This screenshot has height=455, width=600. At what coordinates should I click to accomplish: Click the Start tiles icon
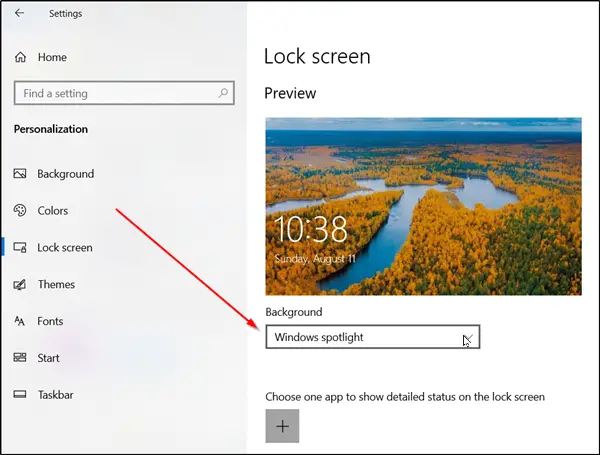coord(20,358)
